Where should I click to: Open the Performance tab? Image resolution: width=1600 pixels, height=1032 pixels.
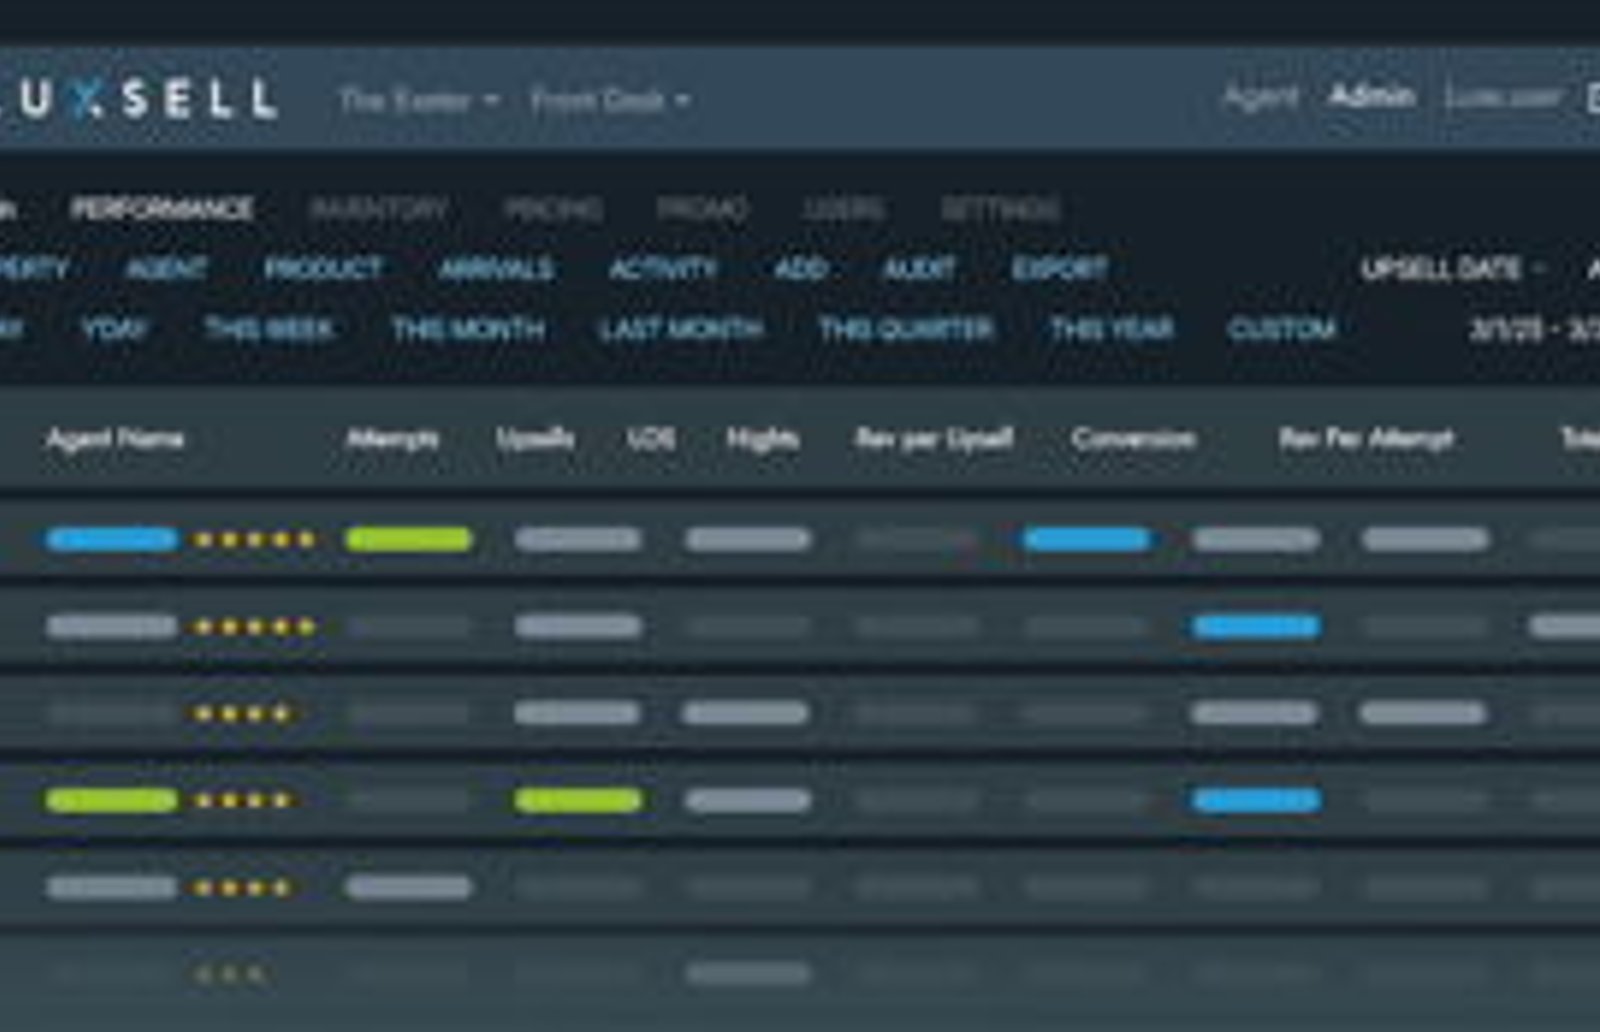point(162,208)
